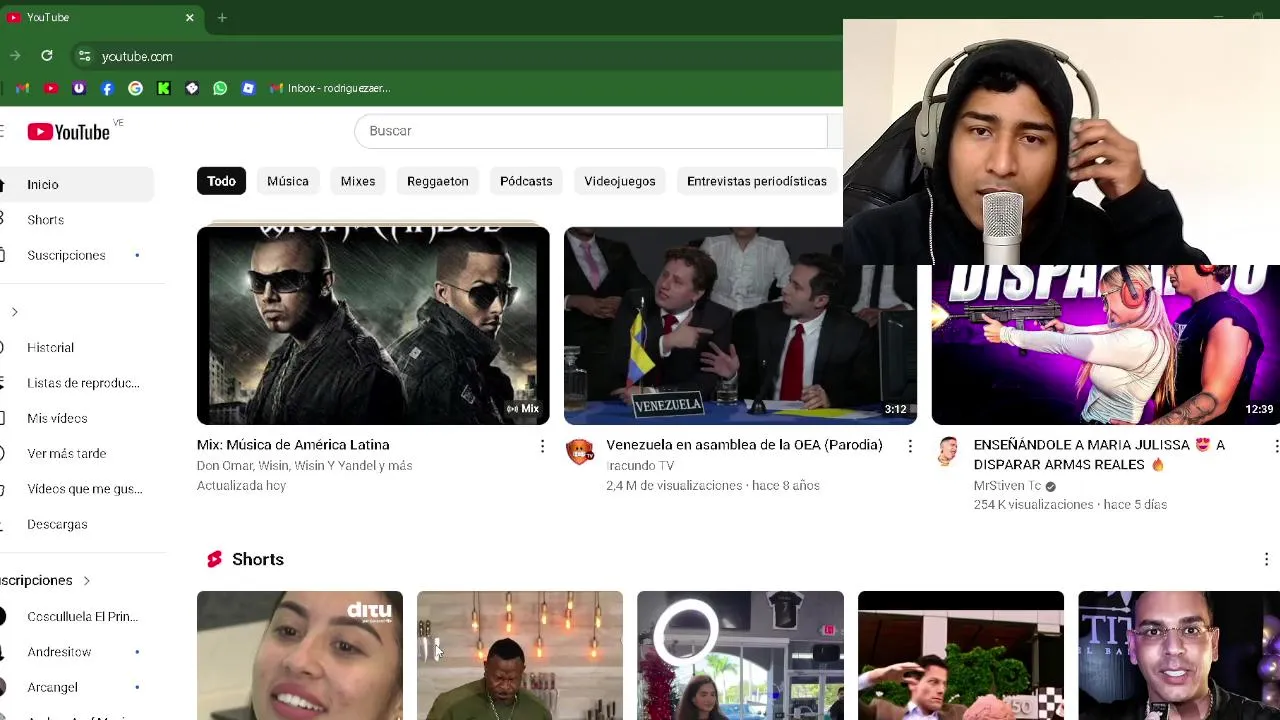Play the Mix: Música de América Latina thumbnail
The height and width of the screenshot is (720, 1280).
[x=373, y=326]
